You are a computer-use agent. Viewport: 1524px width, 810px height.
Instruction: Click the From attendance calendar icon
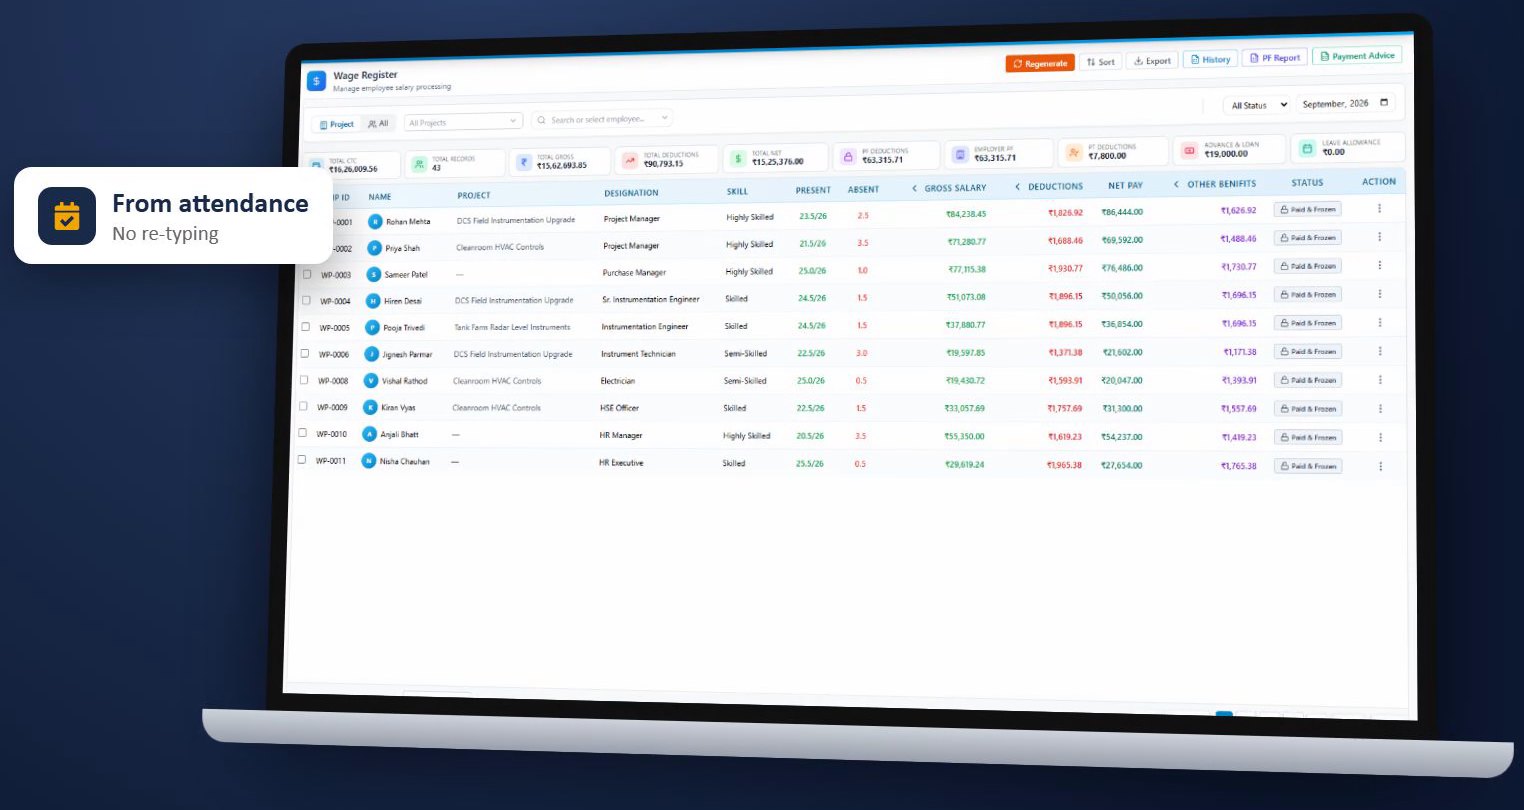click(67, 216)
